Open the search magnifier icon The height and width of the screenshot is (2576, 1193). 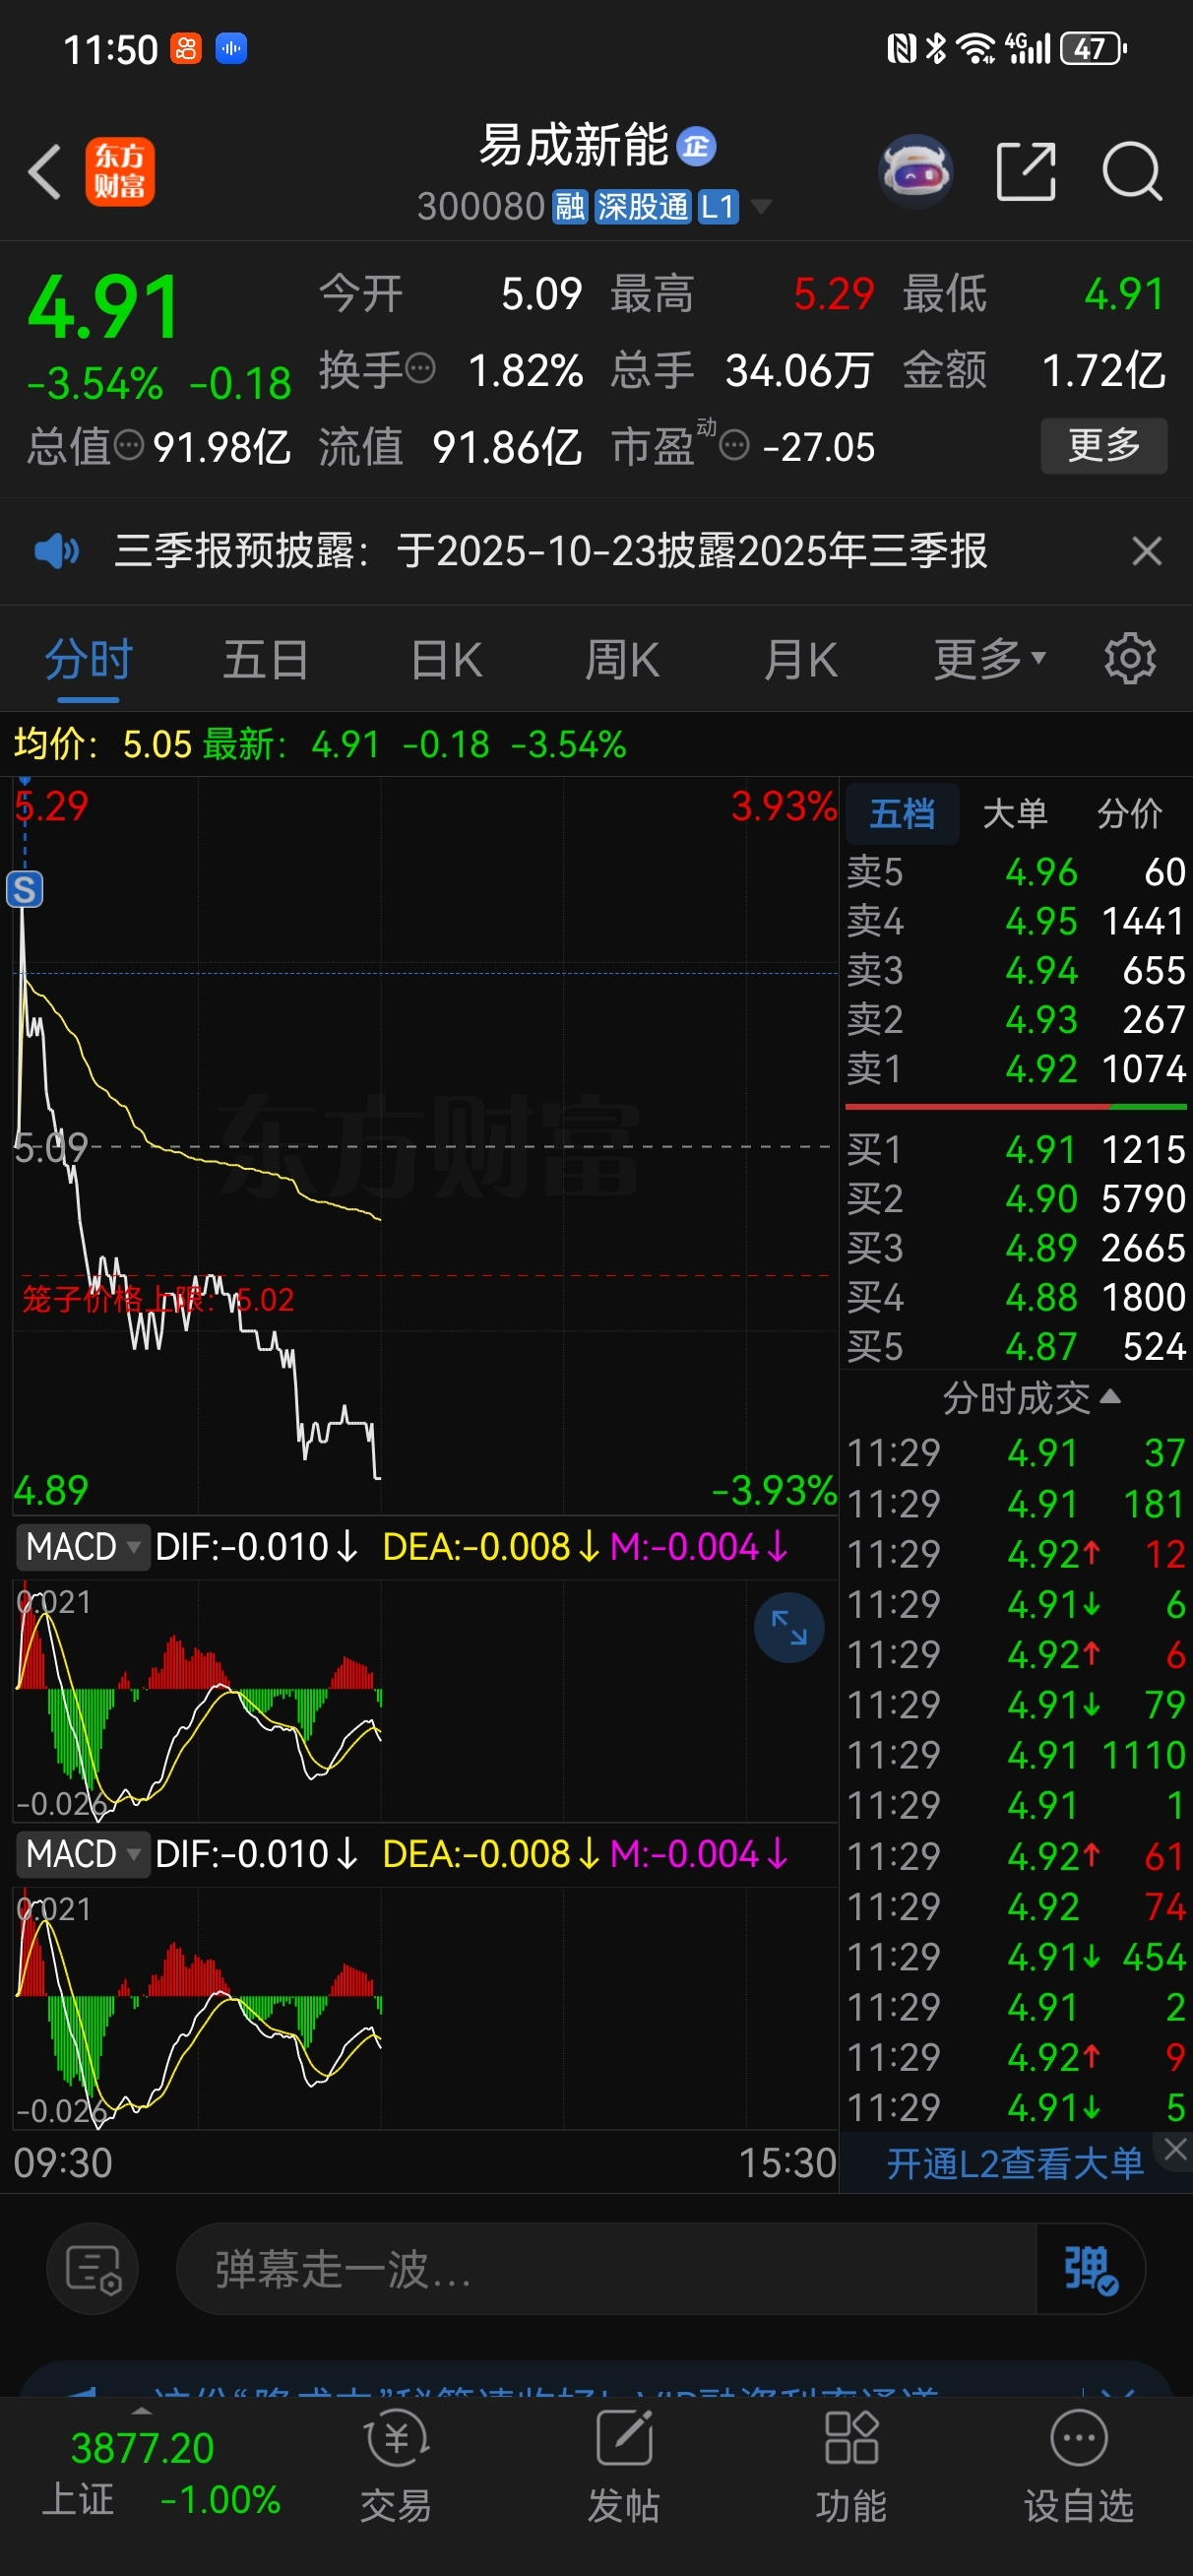(1132, 172)
